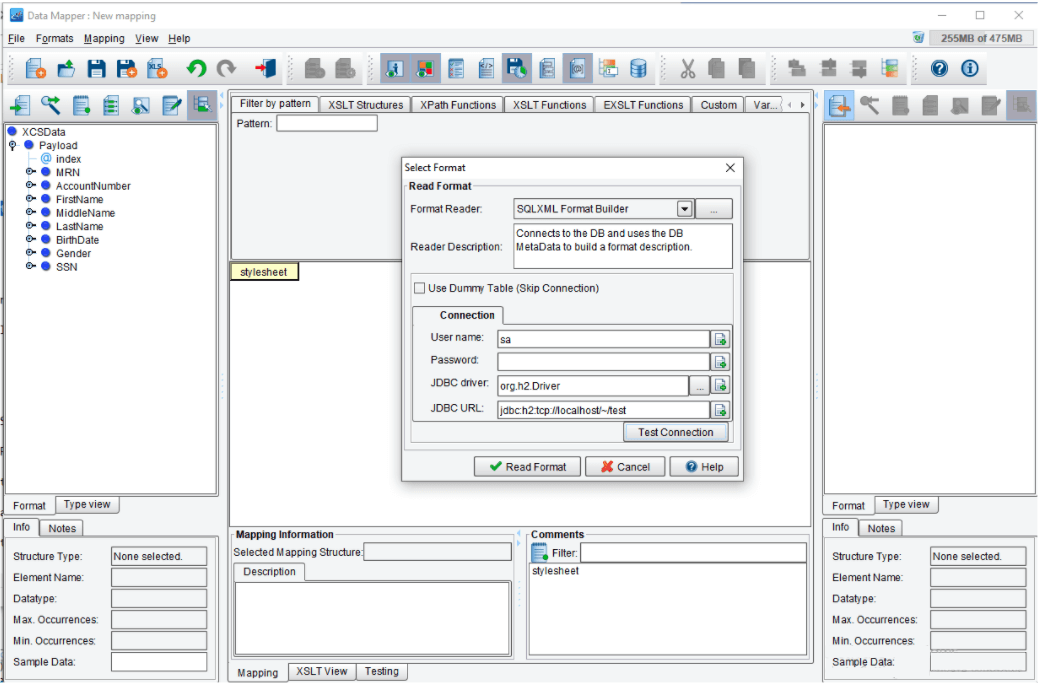The width and height of the screenshot is (1043, 688).
Task: Open the View menu
Action: click(x=146, y=39)
